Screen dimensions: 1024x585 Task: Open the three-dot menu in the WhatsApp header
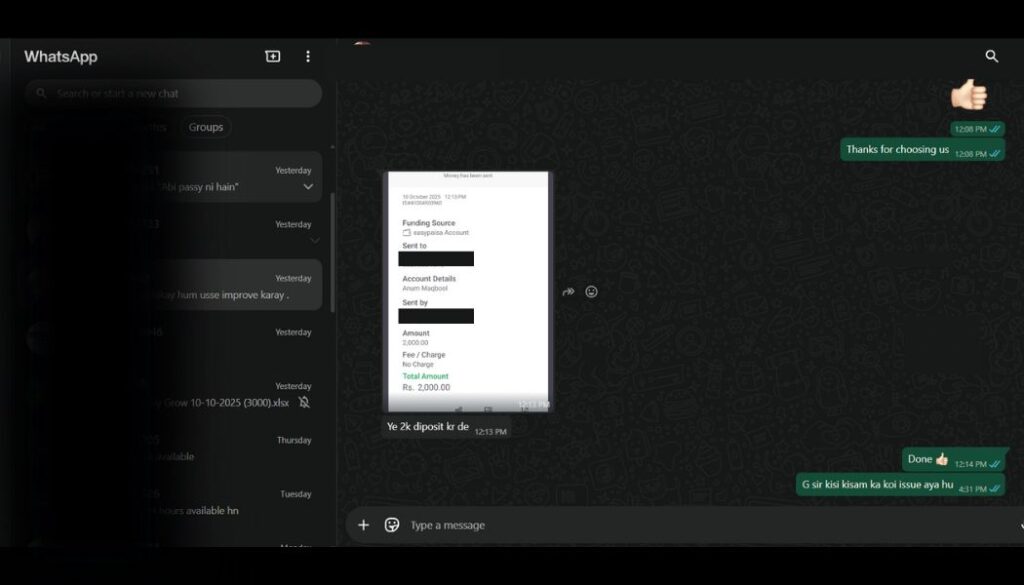[307, 56]
